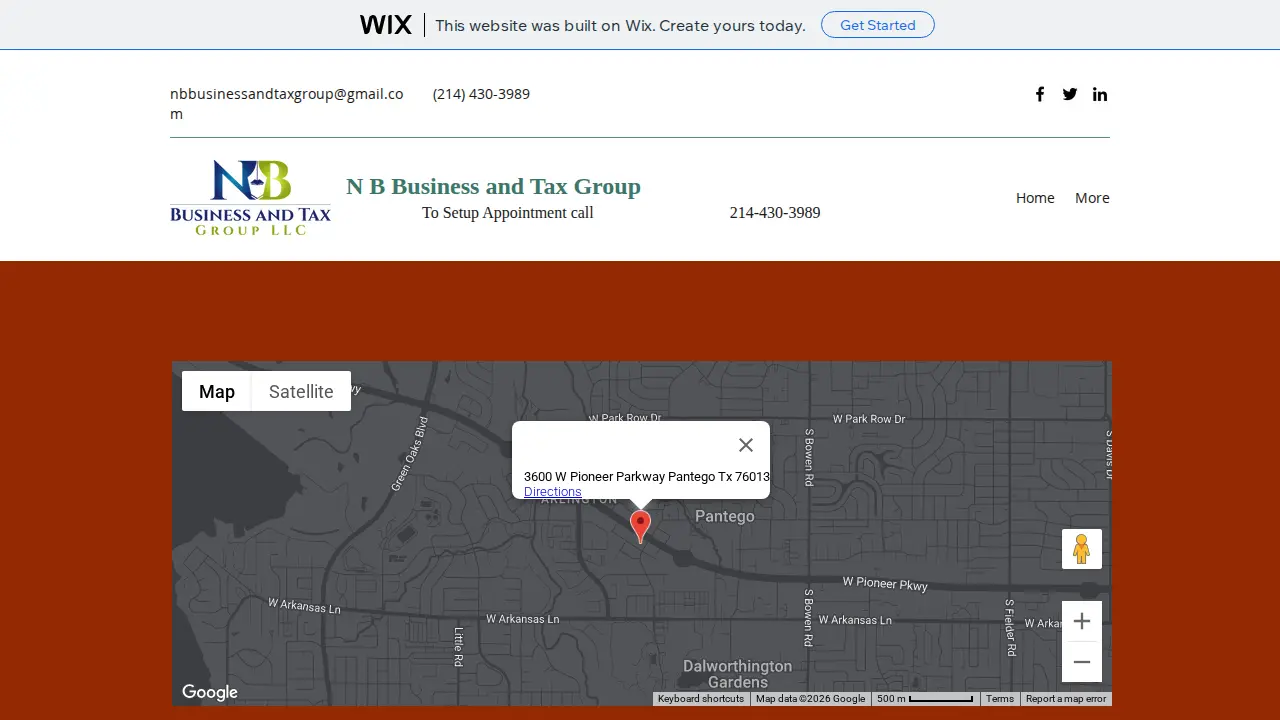Go to the Home page
This screenshot has height=720, width=1280.
click(1035, 198)
